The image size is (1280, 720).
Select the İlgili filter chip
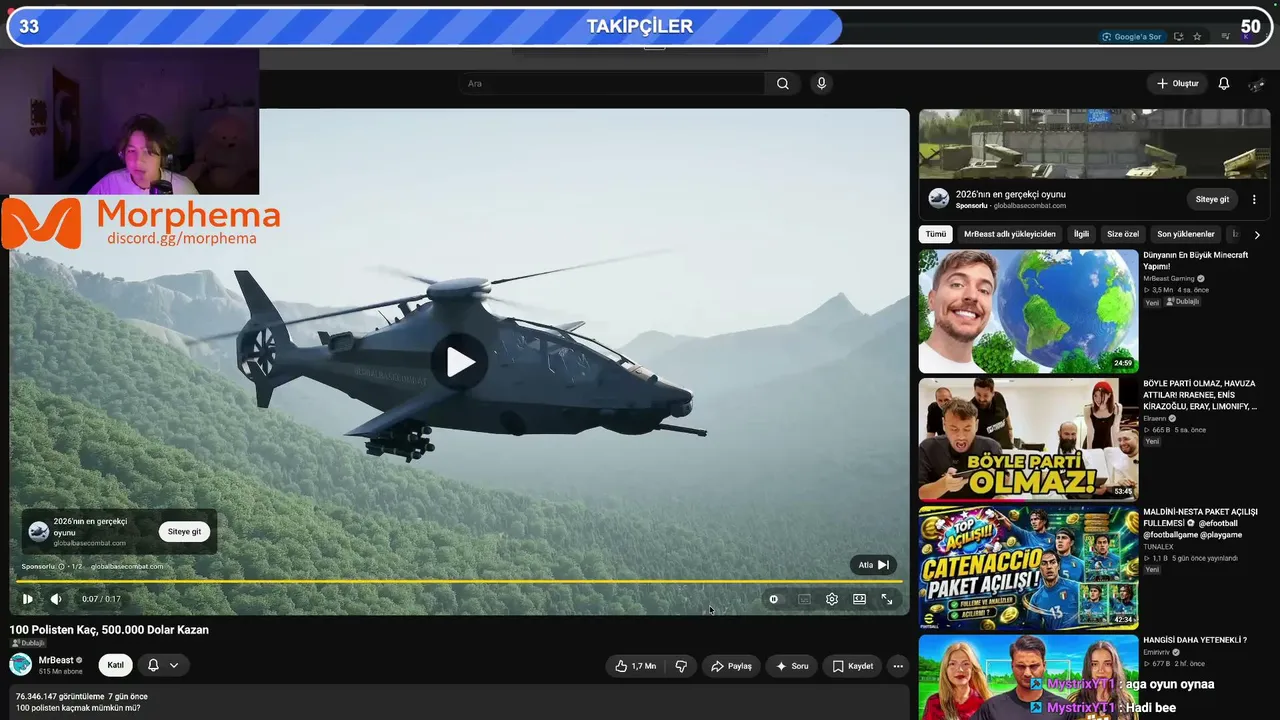click(x=1081, y=234)
